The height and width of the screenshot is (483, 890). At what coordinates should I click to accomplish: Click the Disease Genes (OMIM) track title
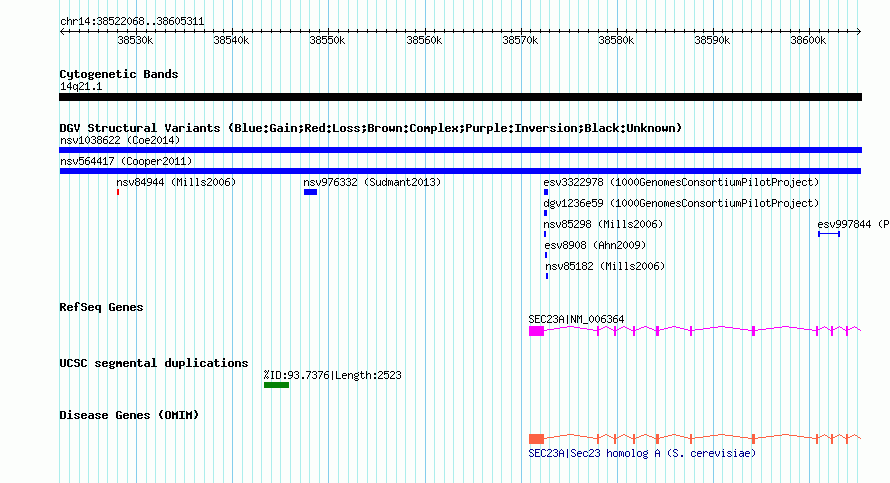tap(129, 415)
